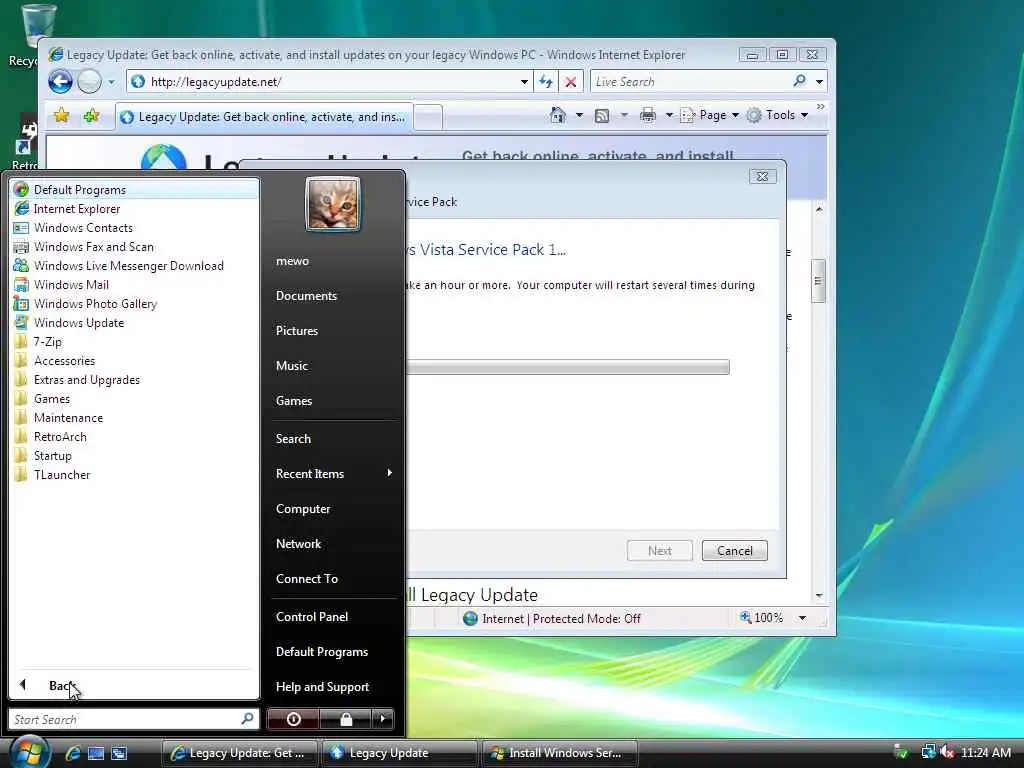Click Switch between windows in Quick Launch
The image size is (1024, 768).
pyautogui.click(x=119, y=753)
